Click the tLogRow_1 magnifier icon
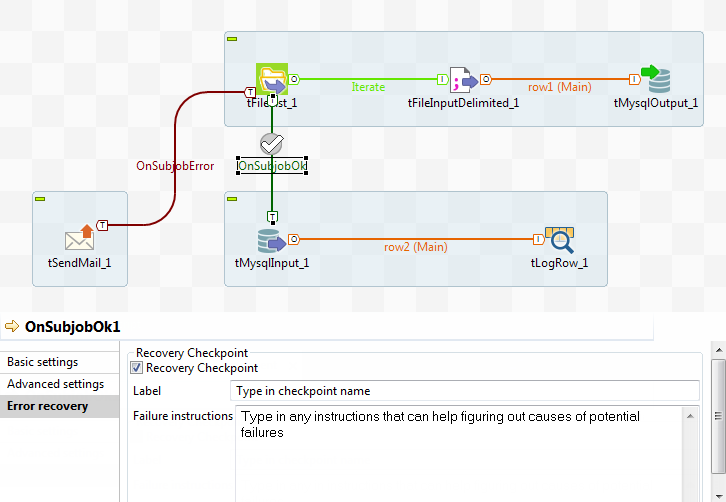The height and width of the screenshot is (502, 726). pos(559,239)
